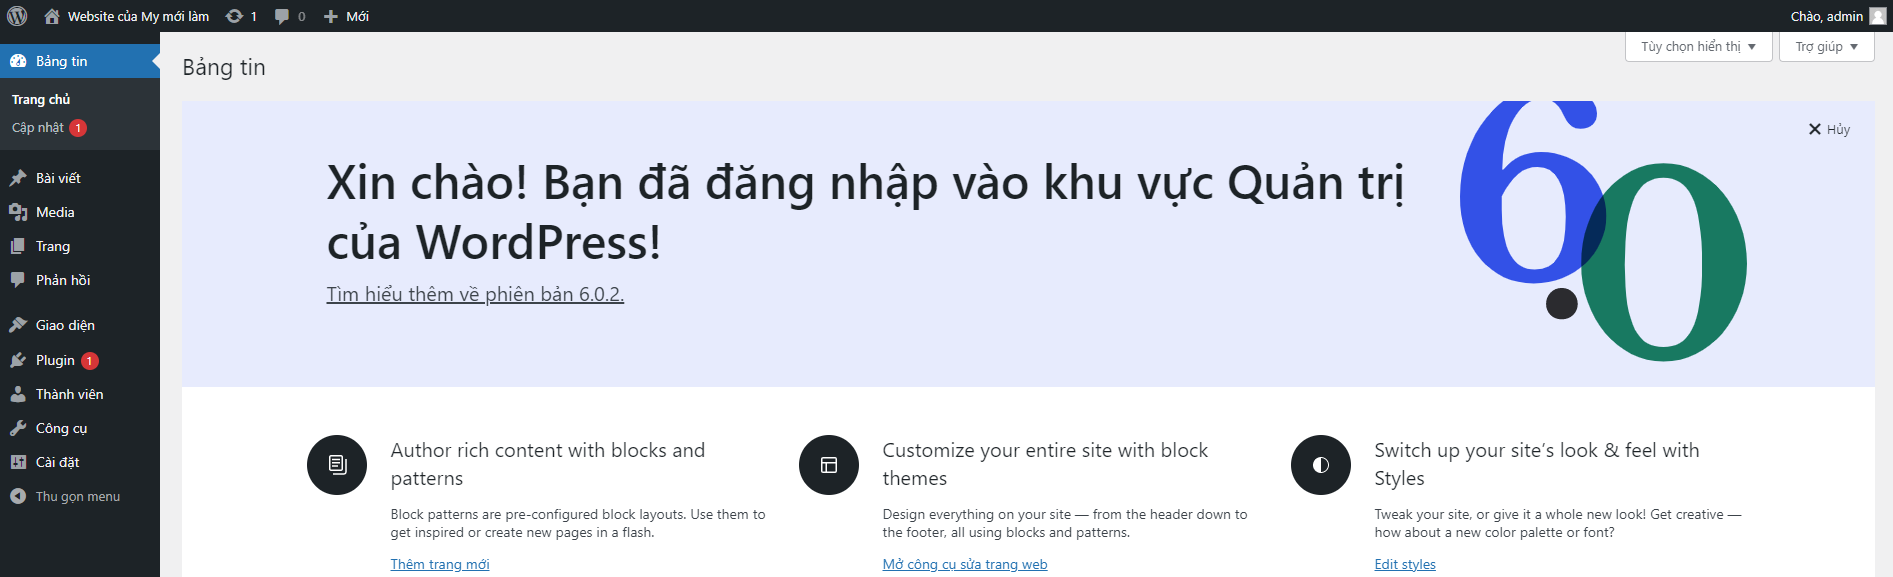This screenshot has height=577, width=1893.
Task: Click Tìm hiểu thêm về phiên bản link
Action: (x=475, y=294)
